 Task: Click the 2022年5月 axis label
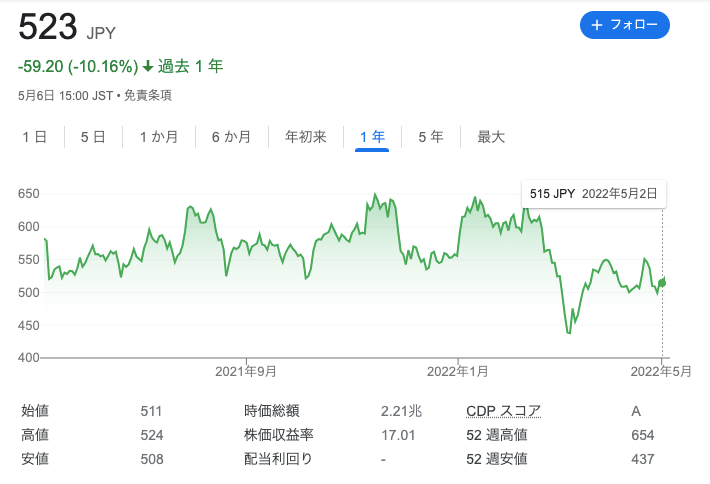661,372
